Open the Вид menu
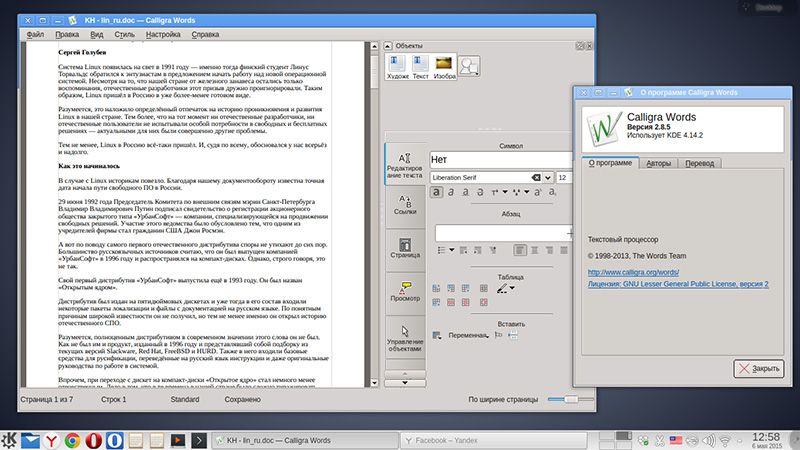800x450 pixels. click(97, 34)
